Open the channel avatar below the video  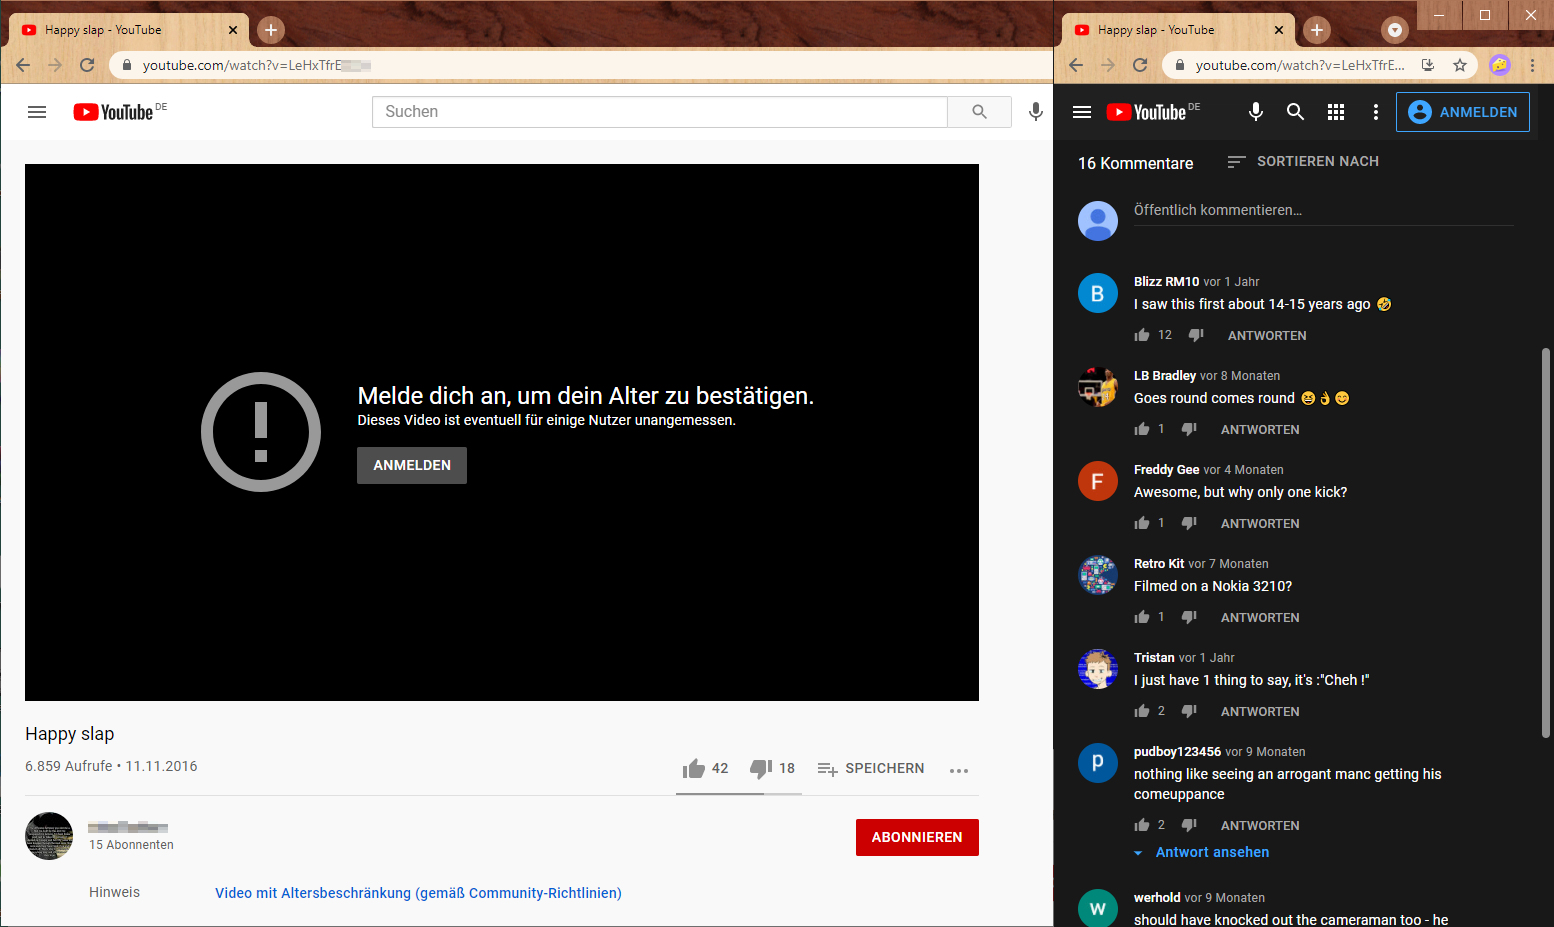pyautogui.click(x=49, y=836)
